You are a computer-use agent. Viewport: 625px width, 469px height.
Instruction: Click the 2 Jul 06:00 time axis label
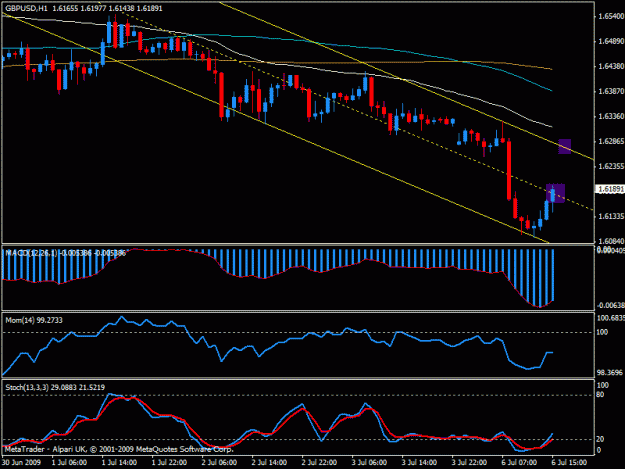219,463
